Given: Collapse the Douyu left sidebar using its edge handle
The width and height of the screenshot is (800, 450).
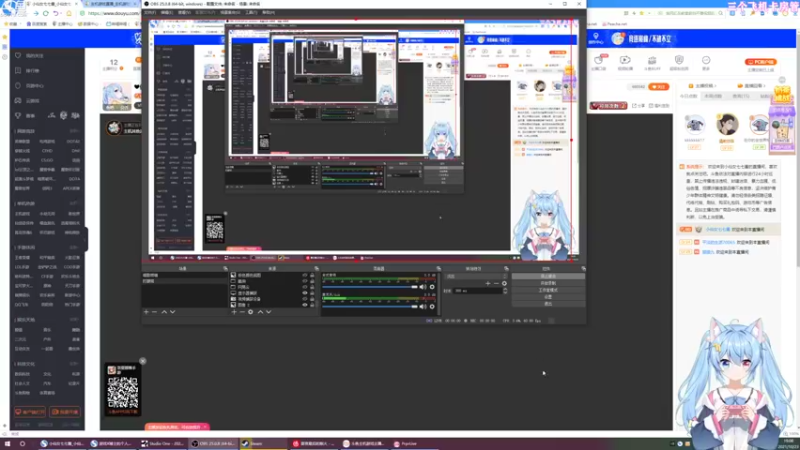Looking at the screenshot, I should (x=86, y=239).
